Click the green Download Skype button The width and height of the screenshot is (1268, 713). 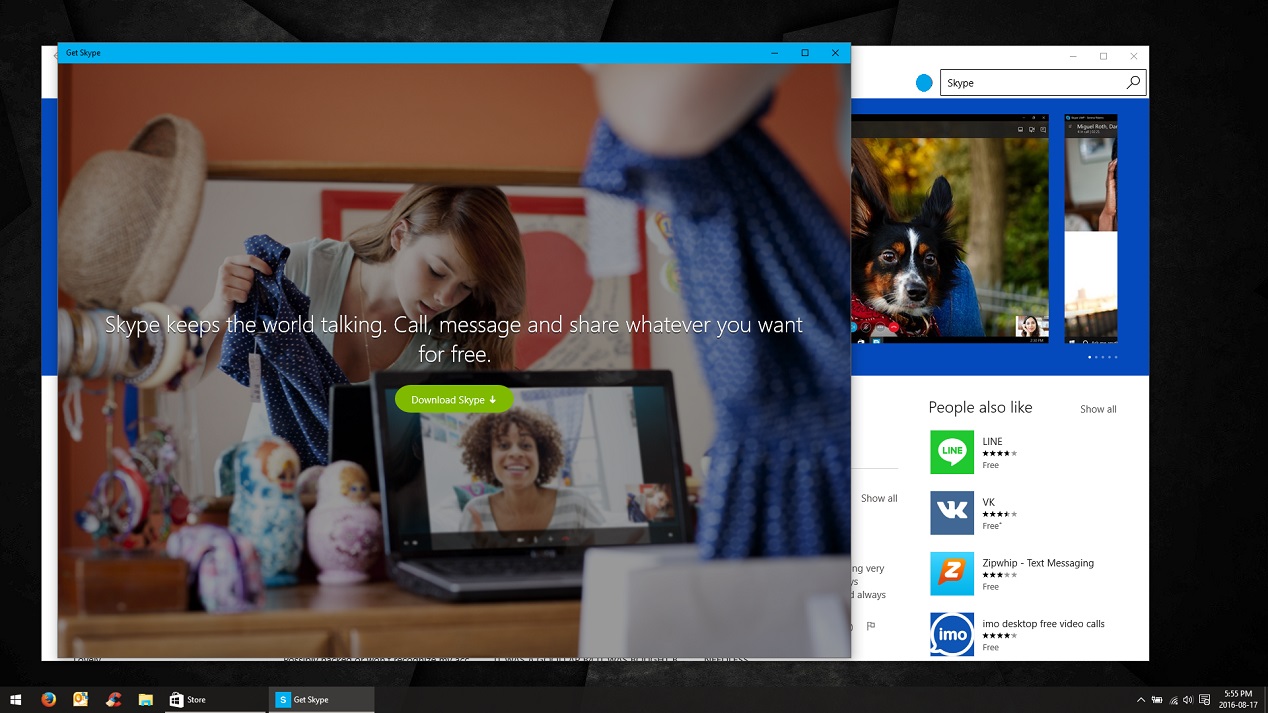[454, 399]
